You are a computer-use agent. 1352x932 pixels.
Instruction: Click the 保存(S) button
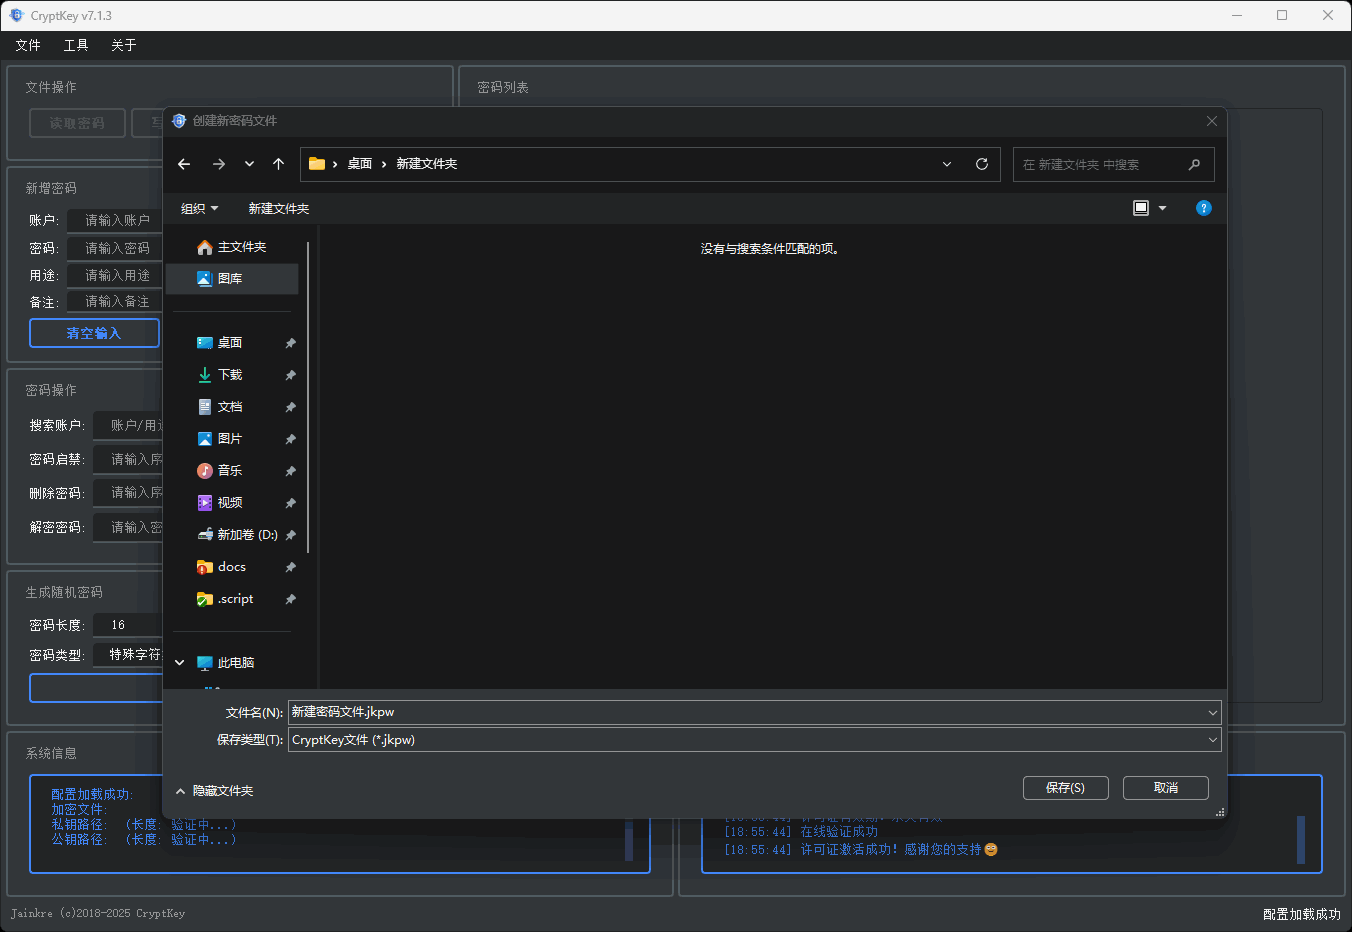coord(1066,788)
